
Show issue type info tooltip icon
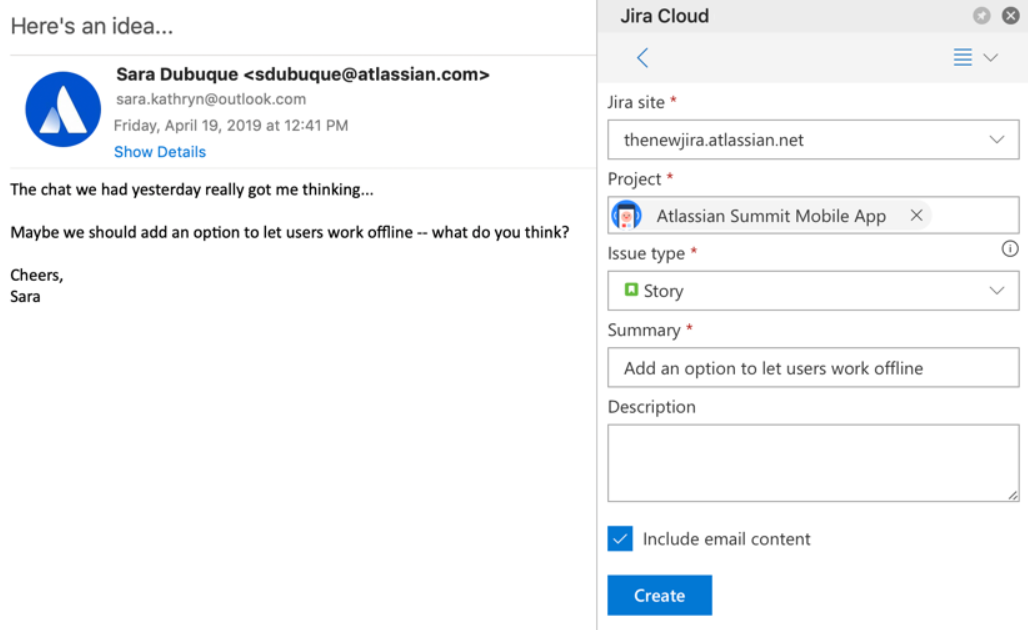(1010, 249)
